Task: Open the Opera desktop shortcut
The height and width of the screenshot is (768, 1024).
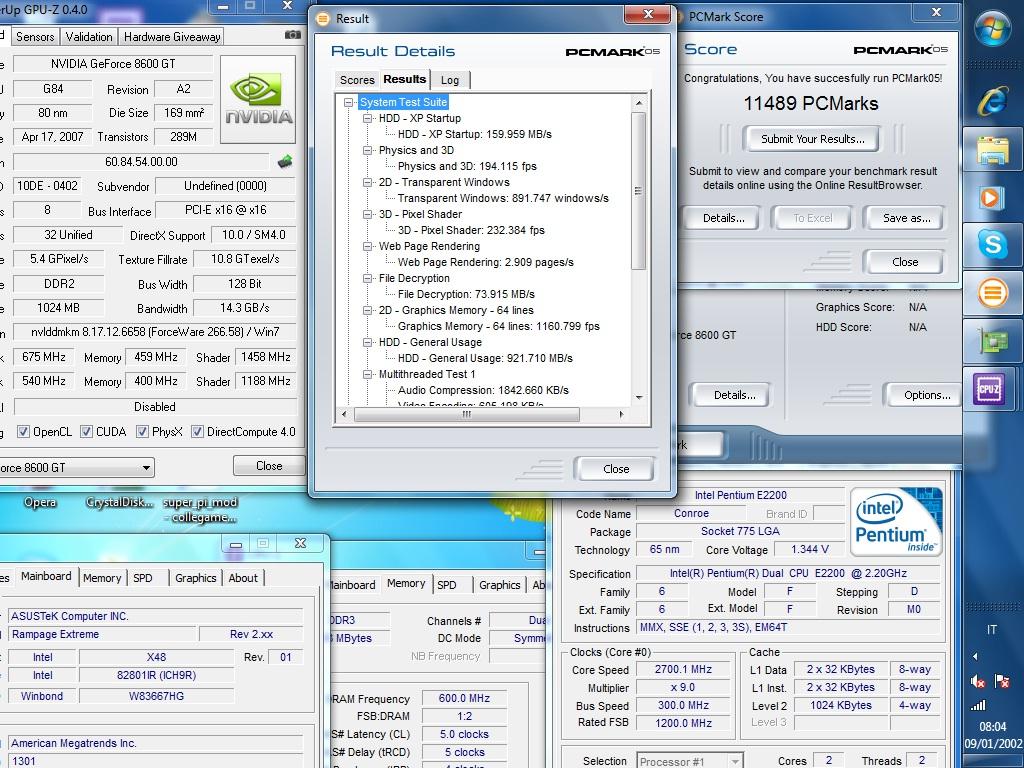Action: click(40, 502)
